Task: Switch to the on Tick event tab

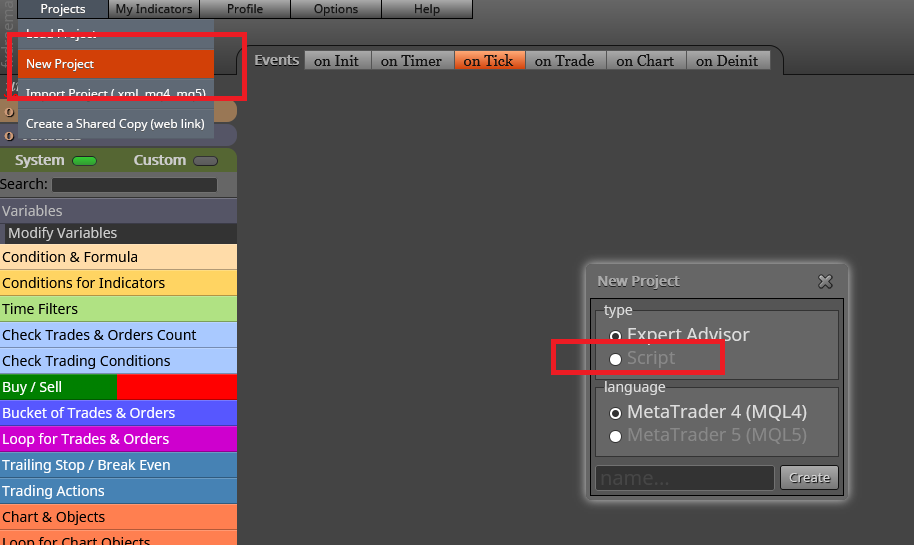Action: 489,61
